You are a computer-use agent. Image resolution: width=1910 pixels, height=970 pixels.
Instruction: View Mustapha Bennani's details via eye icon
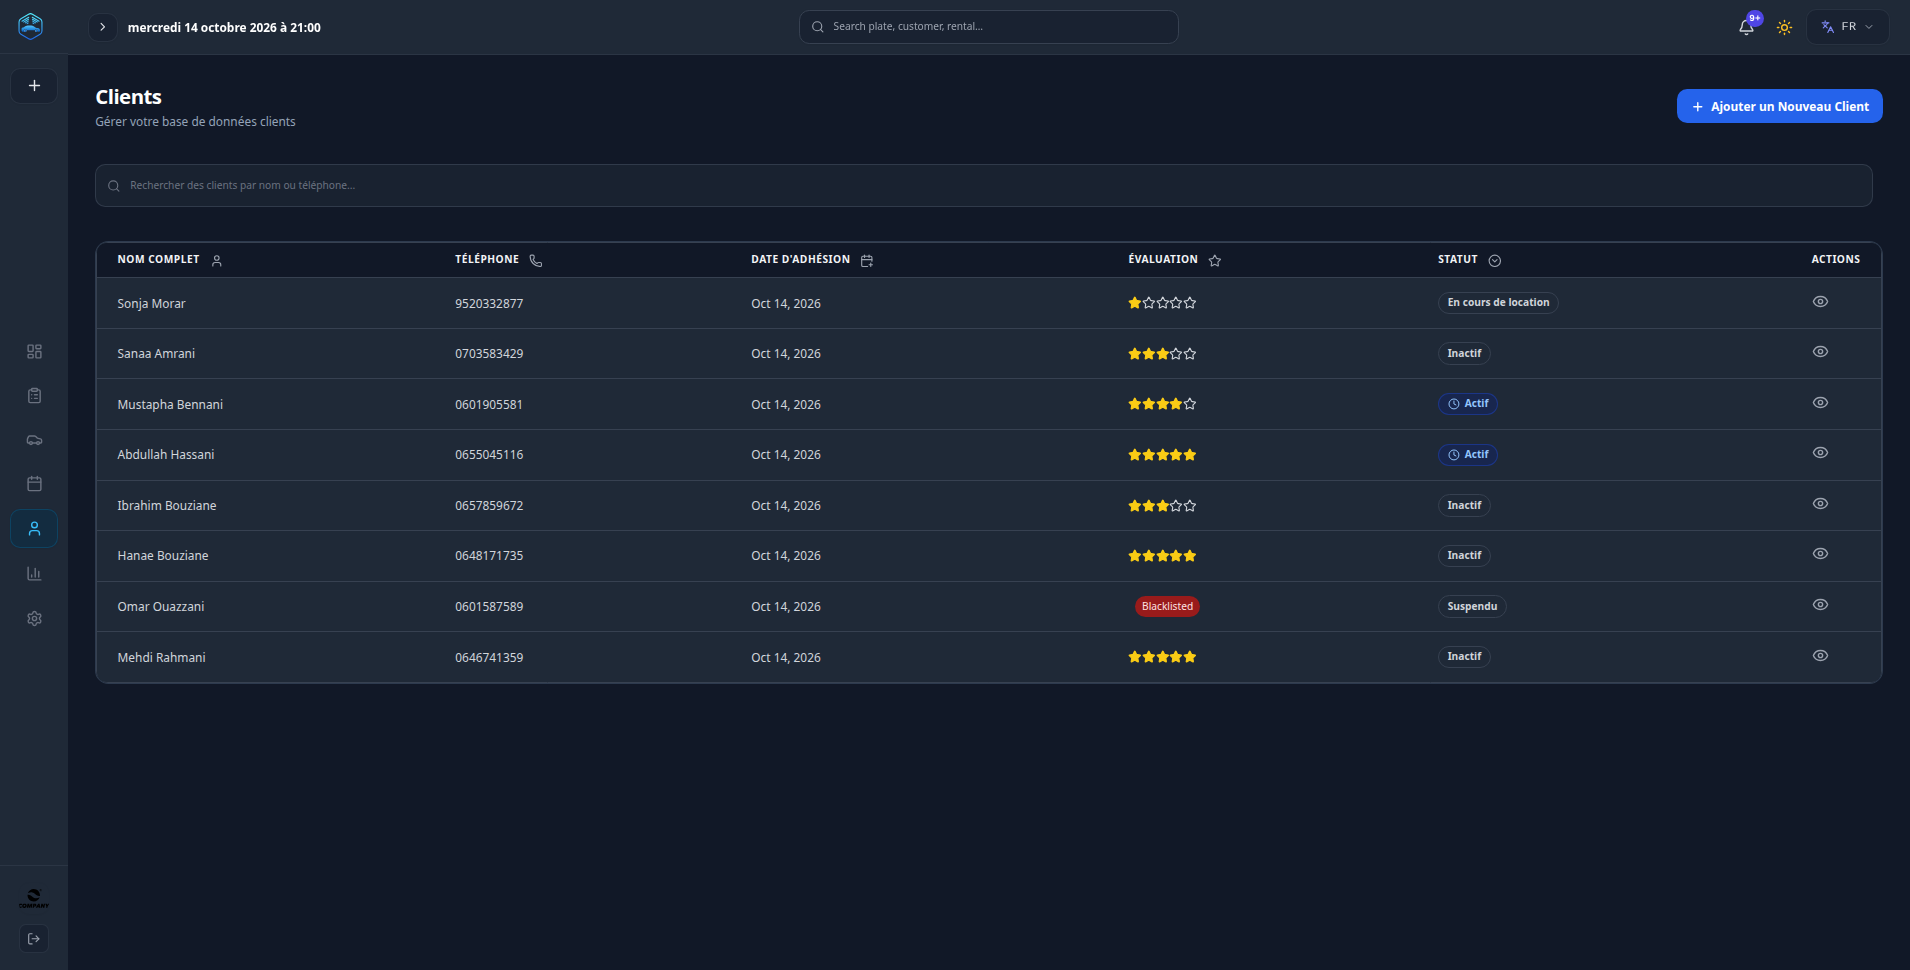pos(1820,403)
